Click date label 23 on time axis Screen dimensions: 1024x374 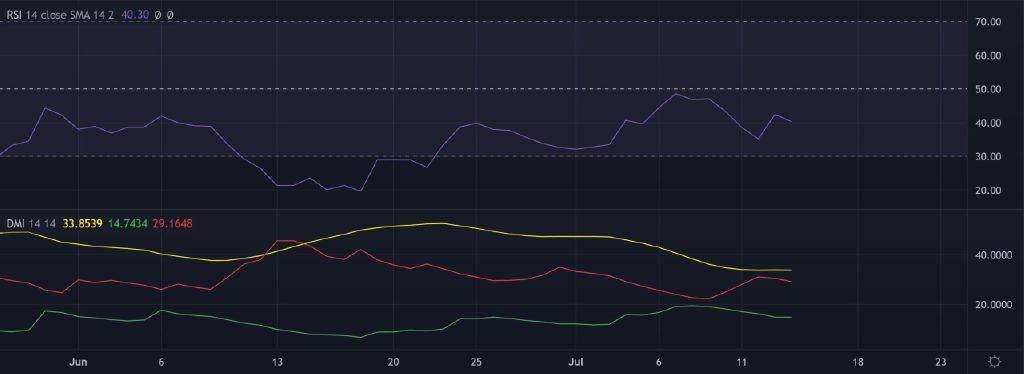point(940,362)
